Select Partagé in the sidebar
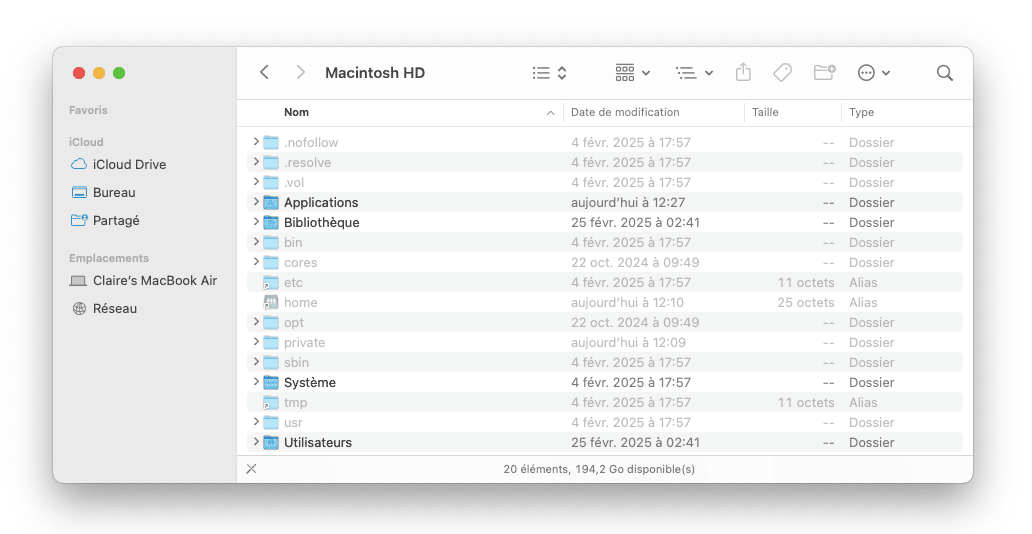The width and height of the screenshot is (1032, 534). coord(105,221)
